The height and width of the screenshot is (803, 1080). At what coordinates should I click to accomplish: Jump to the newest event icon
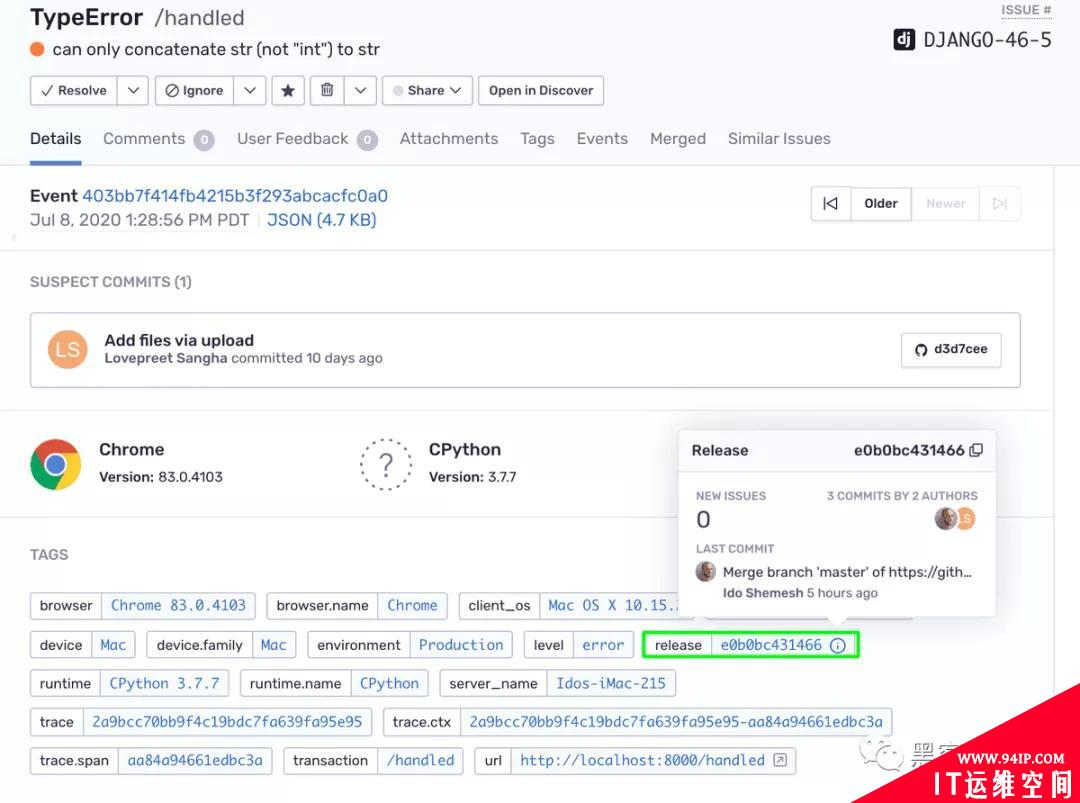[999, 204]
